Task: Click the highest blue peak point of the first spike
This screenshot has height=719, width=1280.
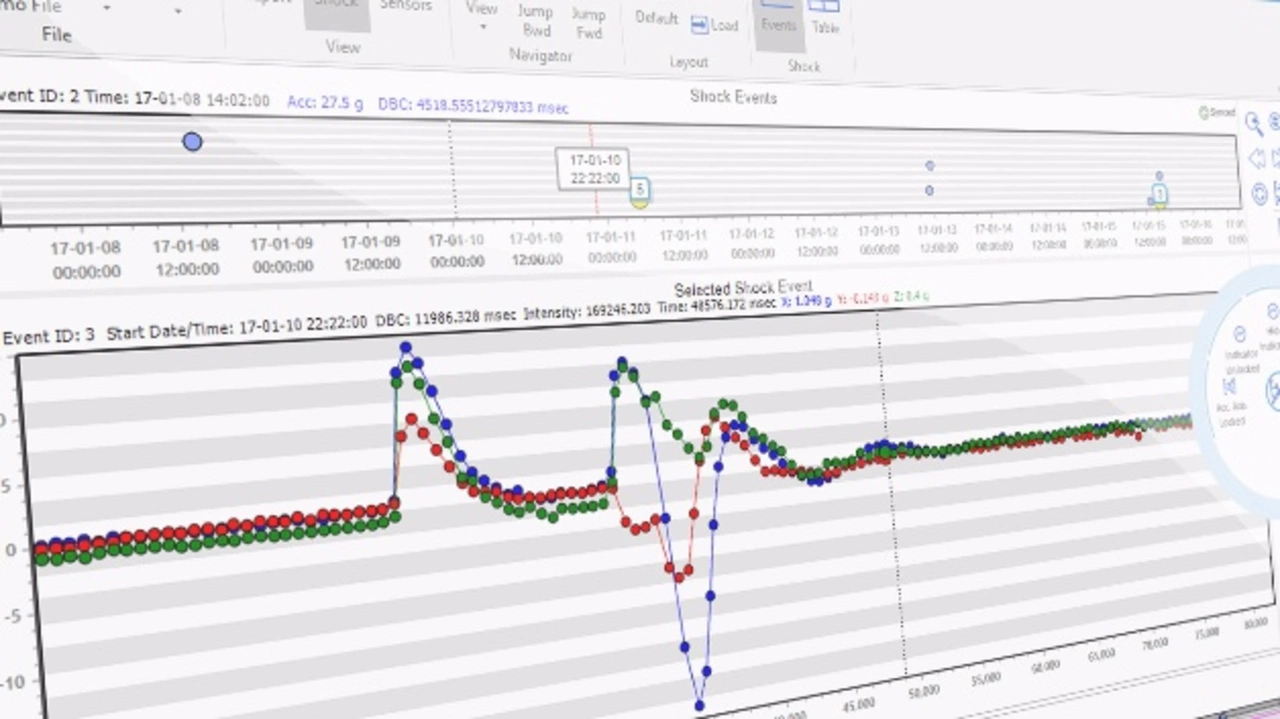Action: pyautogui.click(x=405, y=348)
